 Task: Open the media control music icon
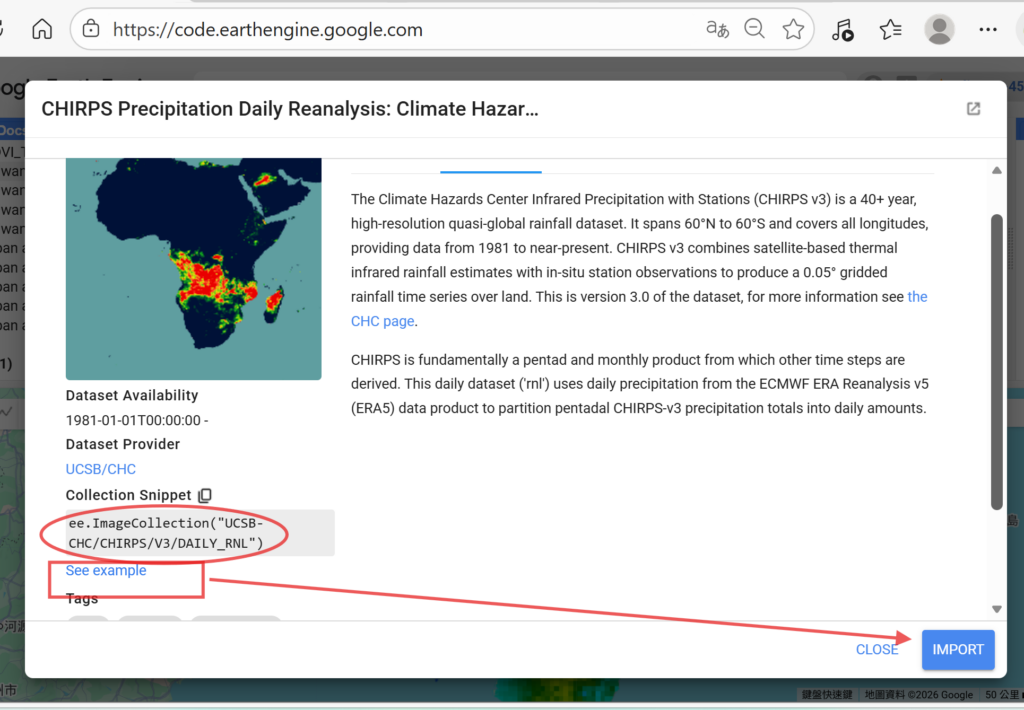coord(843,30)
